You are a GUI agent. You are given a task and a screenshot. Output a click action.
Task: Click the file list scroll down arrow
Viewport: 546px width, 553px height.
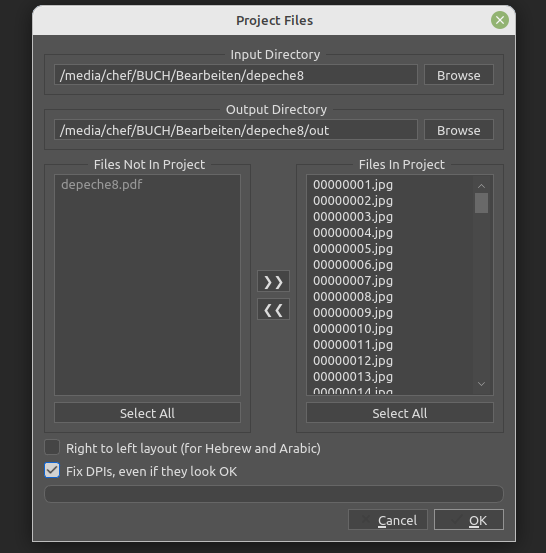(481, 384)
